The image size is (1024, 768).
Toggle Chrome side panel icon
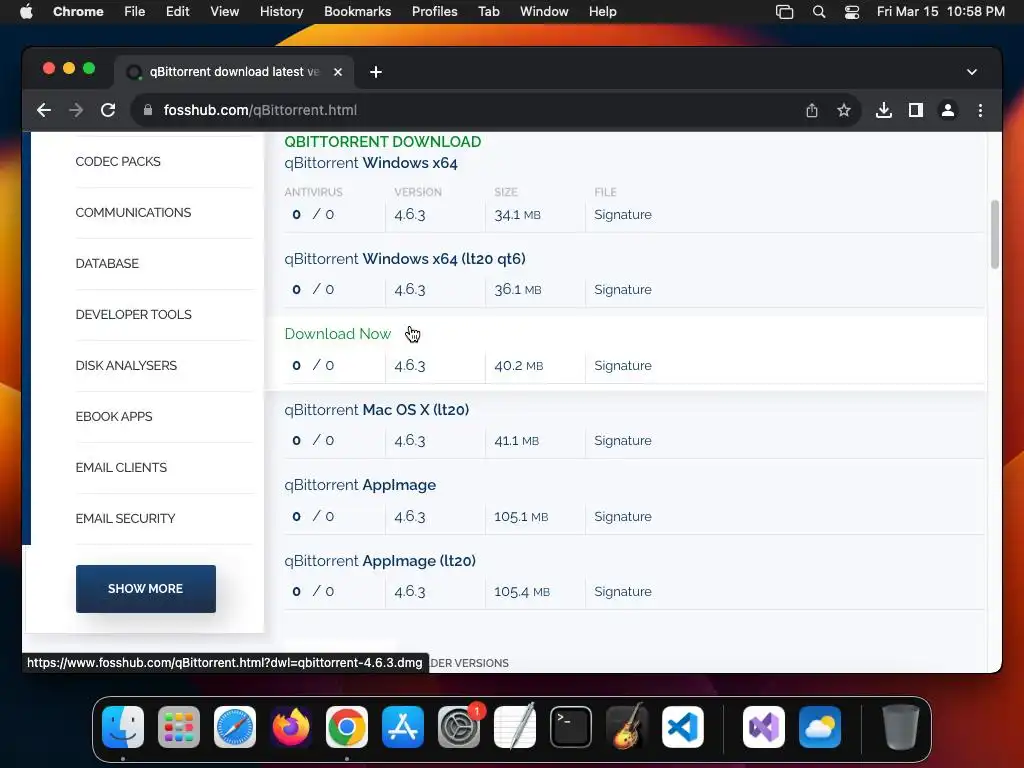(916, 110)
